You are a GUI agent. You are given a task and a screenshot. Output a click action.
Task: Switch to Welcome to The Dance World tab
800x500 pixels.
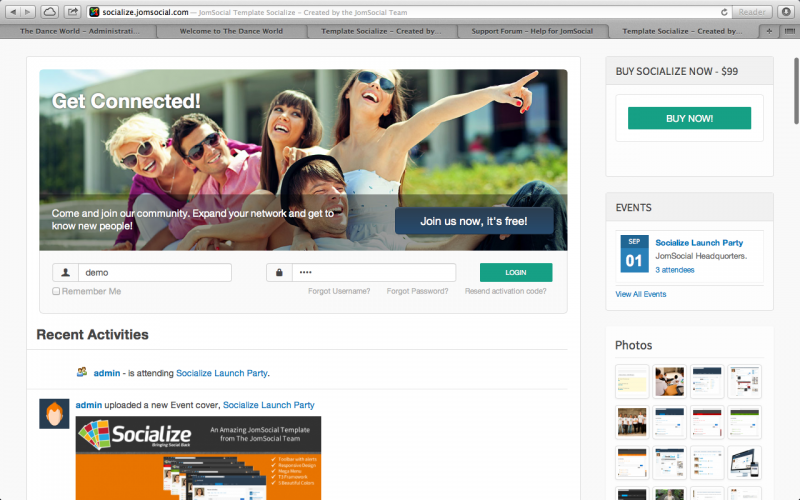pyautogui.click(x=231, y=31)
